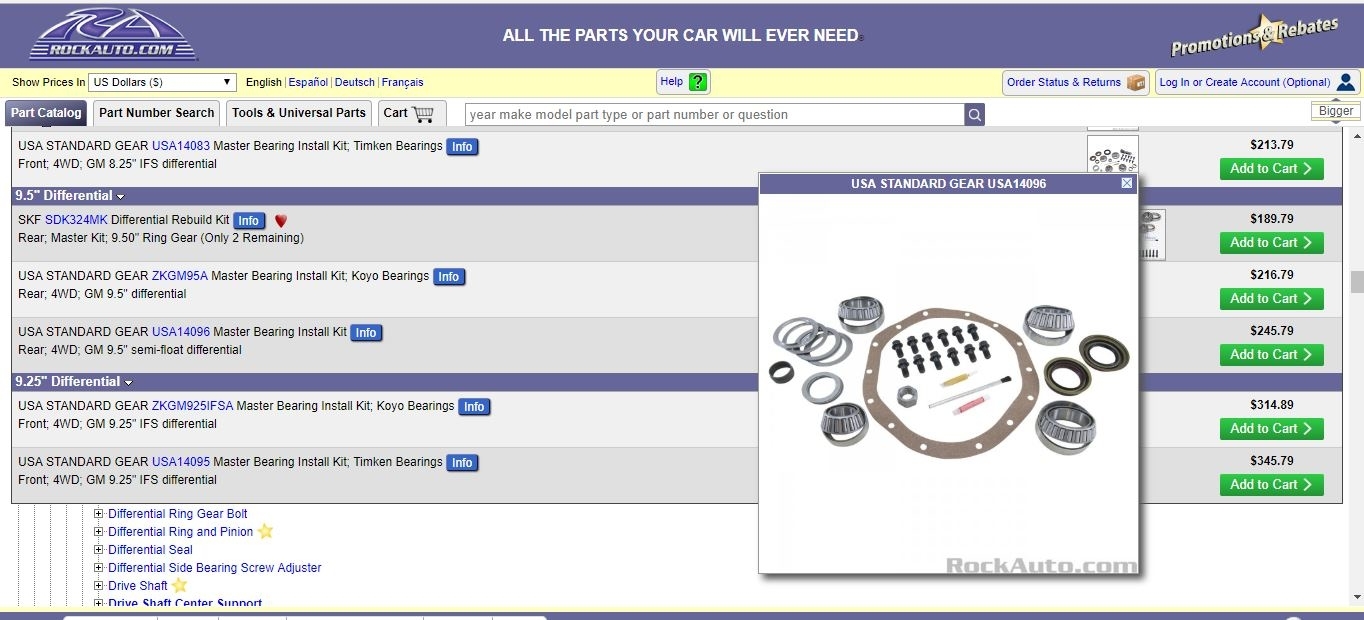Open Drive Shaft category link

coord(138,586)
